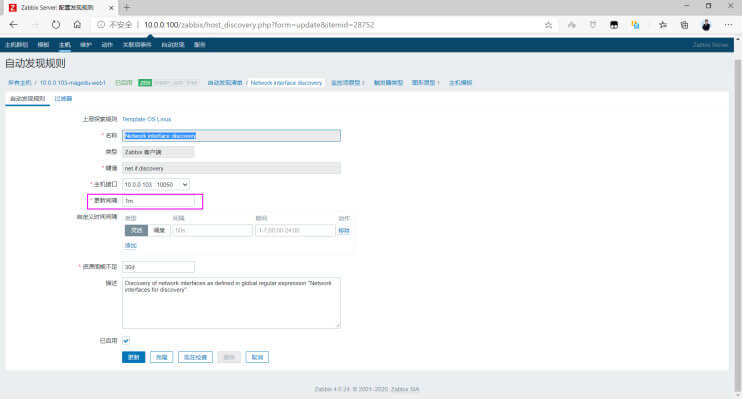Open host 10.0.0.103-magedu-web1 breadcrumb link
Viewport: 742px width, 399px height.
pyautogui.click(x=73, y=83)
